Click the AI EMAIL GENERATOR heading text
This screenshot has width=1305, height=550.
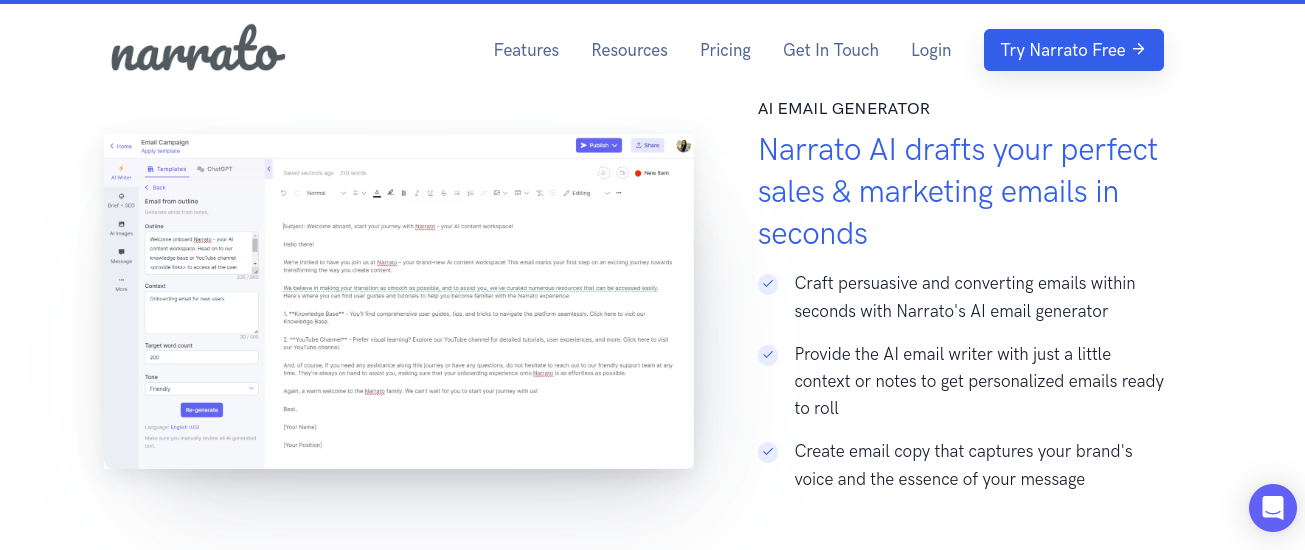pos(844,108)
